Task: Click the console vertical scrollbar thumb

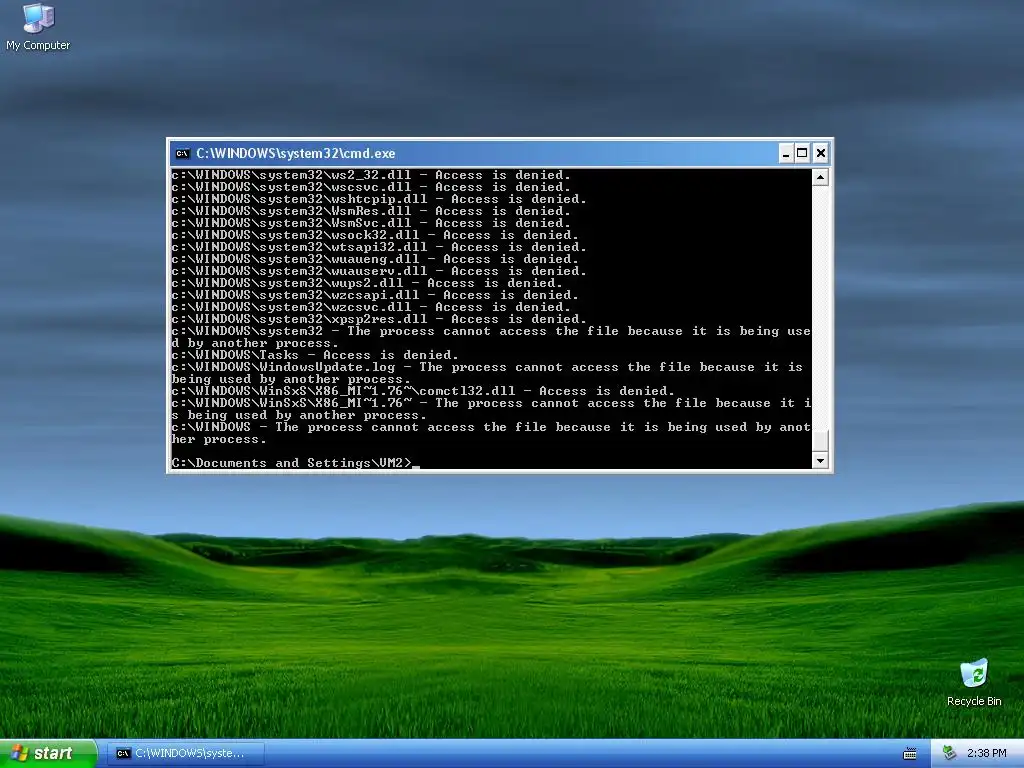Action: pos(820,440)
